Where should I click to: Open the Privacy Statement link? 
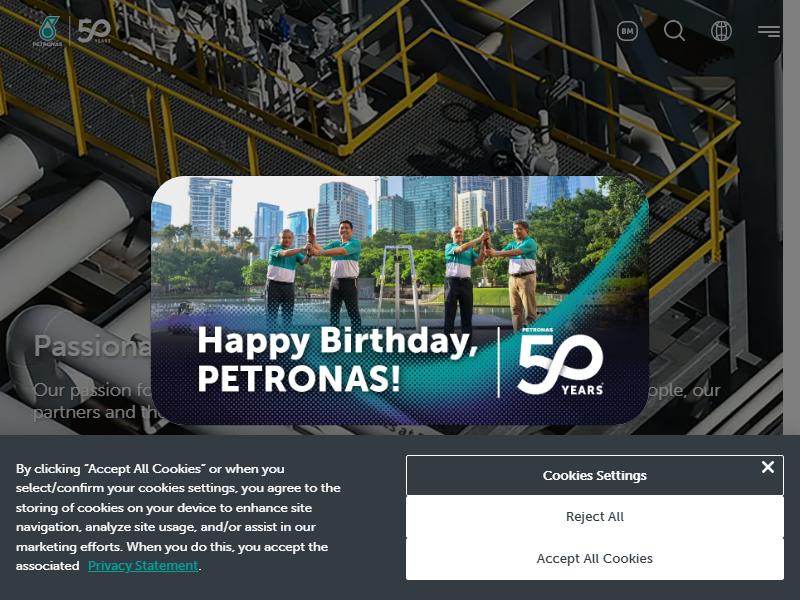[x=143, y=566]
